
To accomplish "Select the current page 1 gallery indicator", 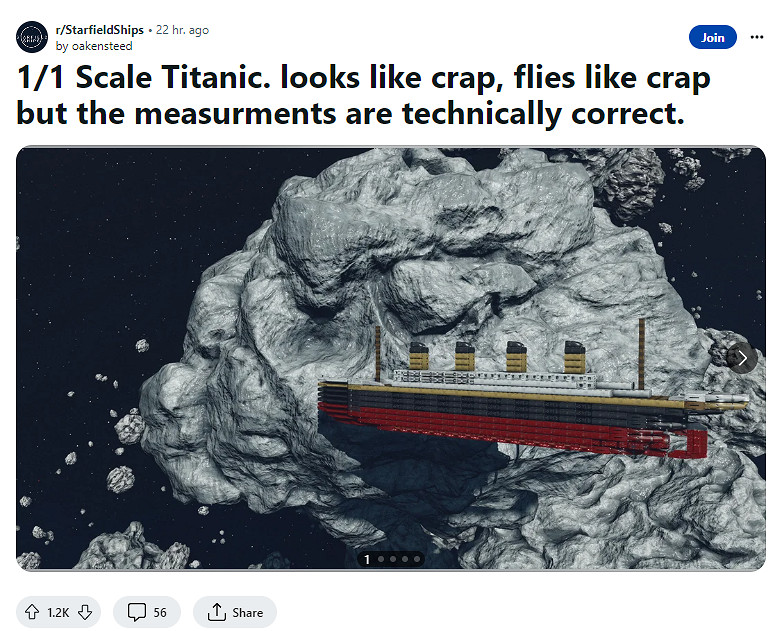I will 367,559.
